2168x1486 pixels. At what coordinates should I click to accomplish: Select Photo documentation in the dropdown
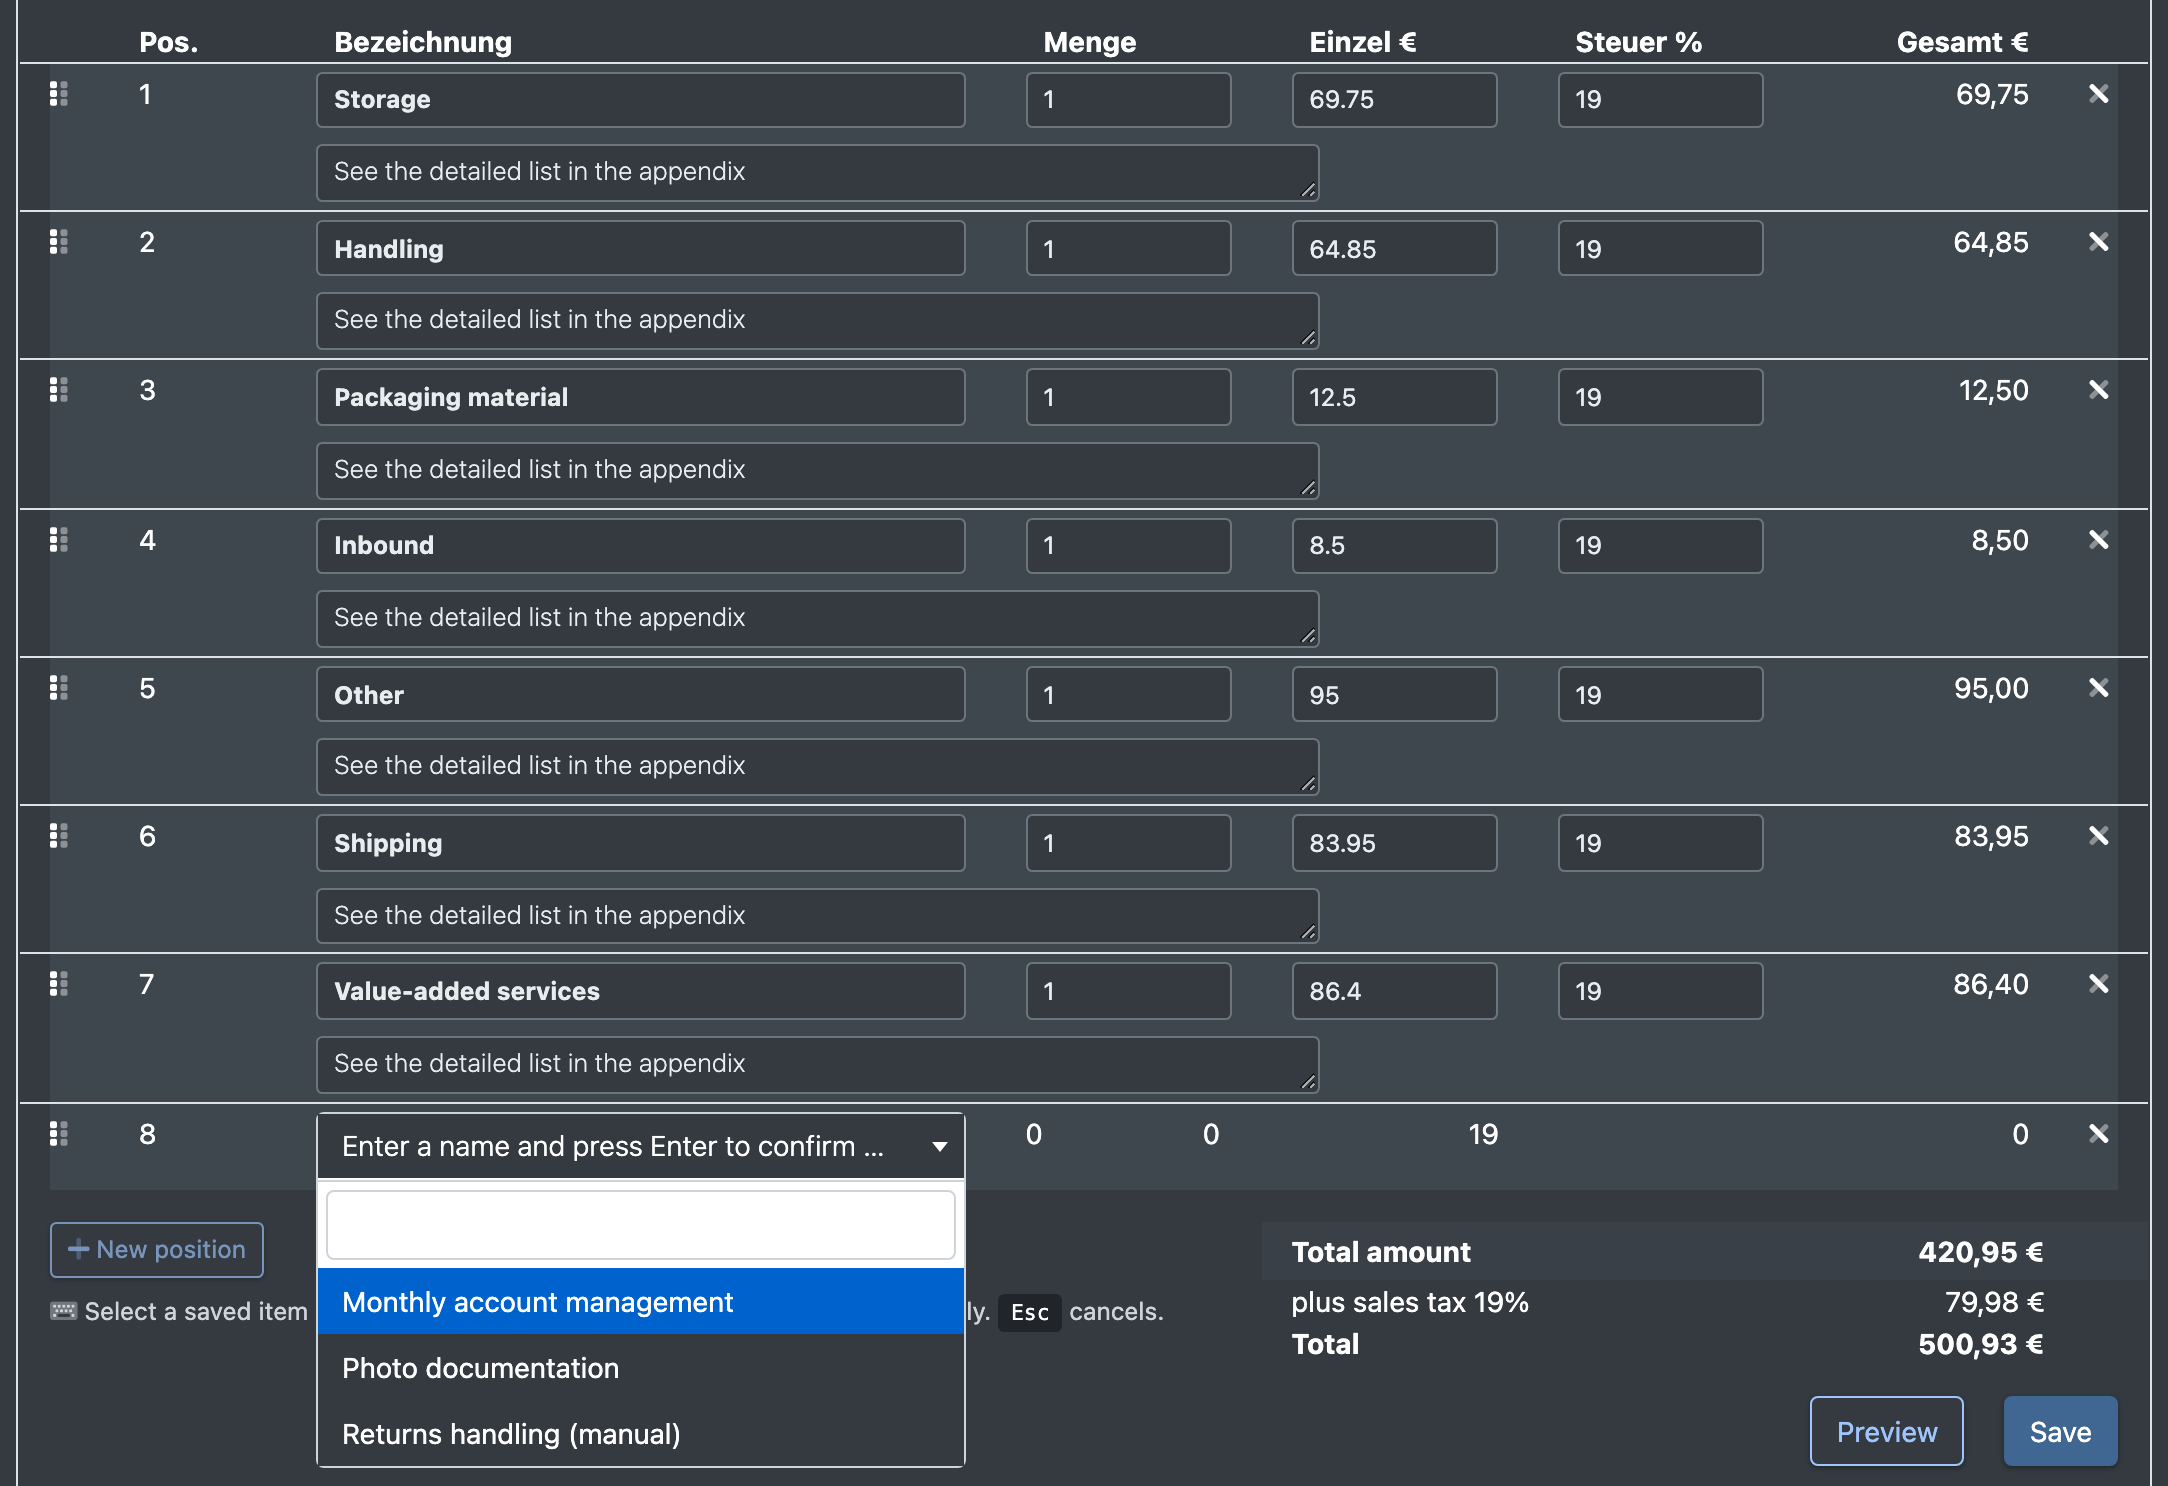(641, 1368)
